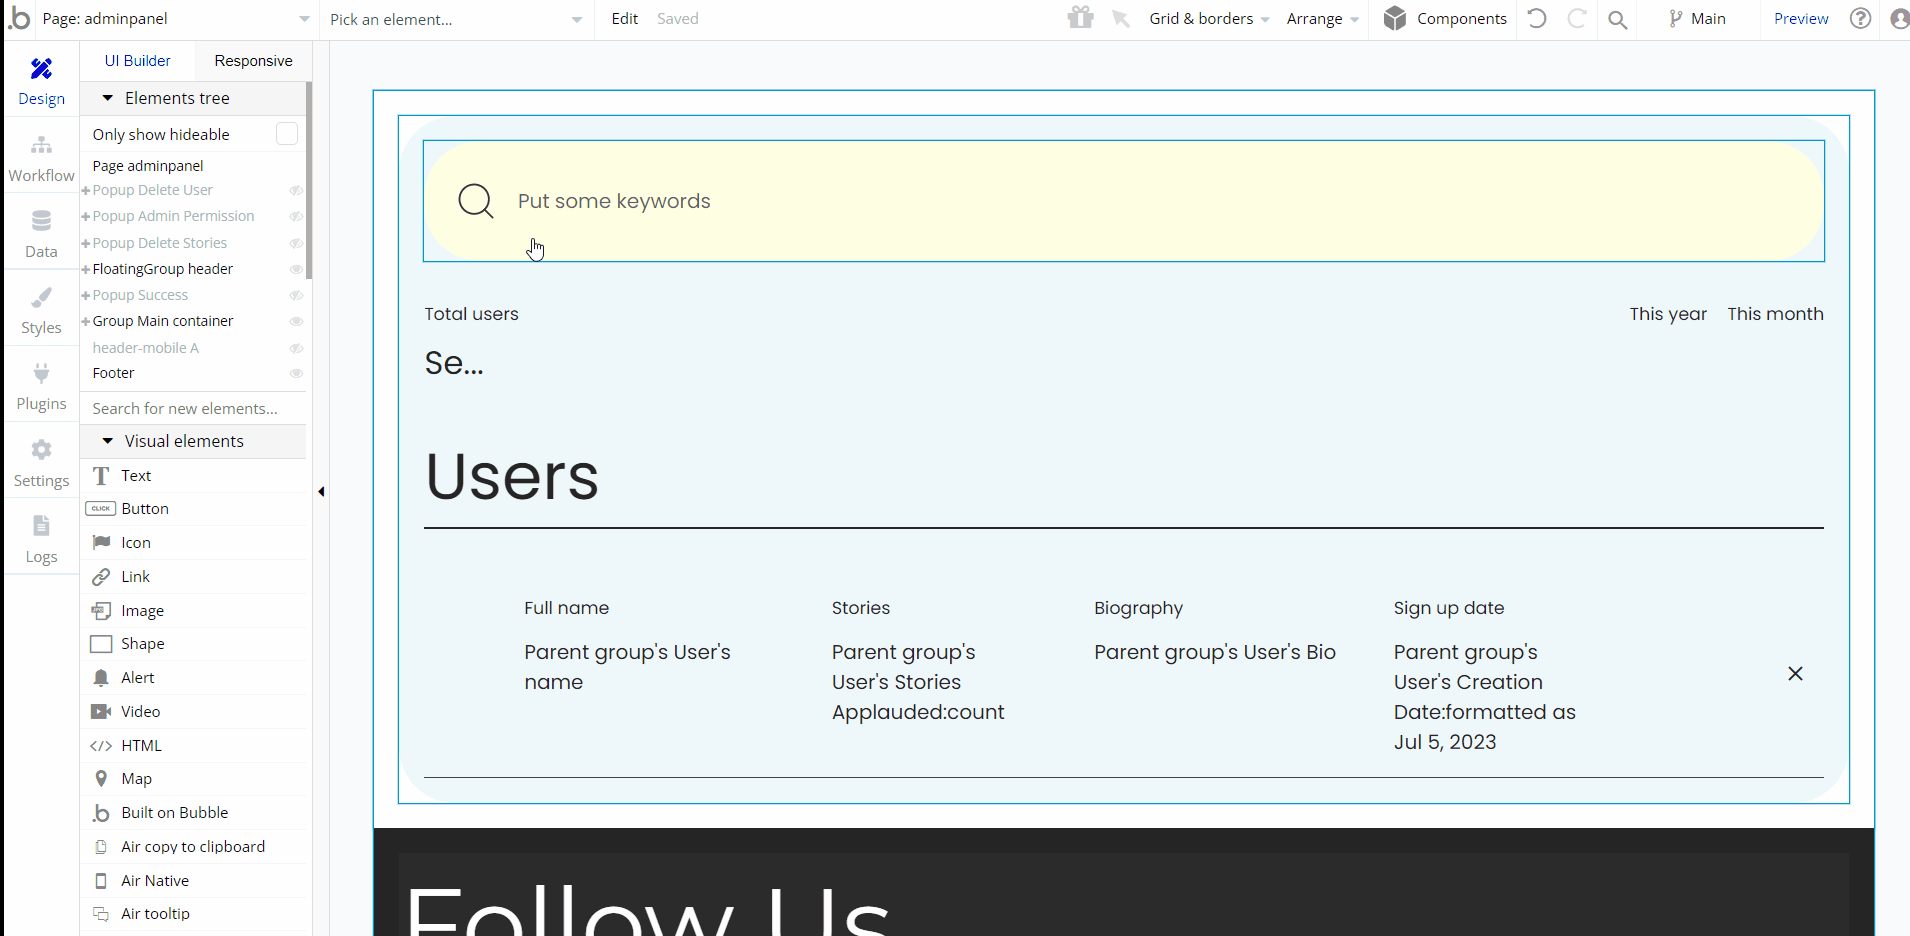Click the Put some keywords search input
The height and width of the screenshot is (936, 1910).
pyautogui.click(x=1124, y=201)
